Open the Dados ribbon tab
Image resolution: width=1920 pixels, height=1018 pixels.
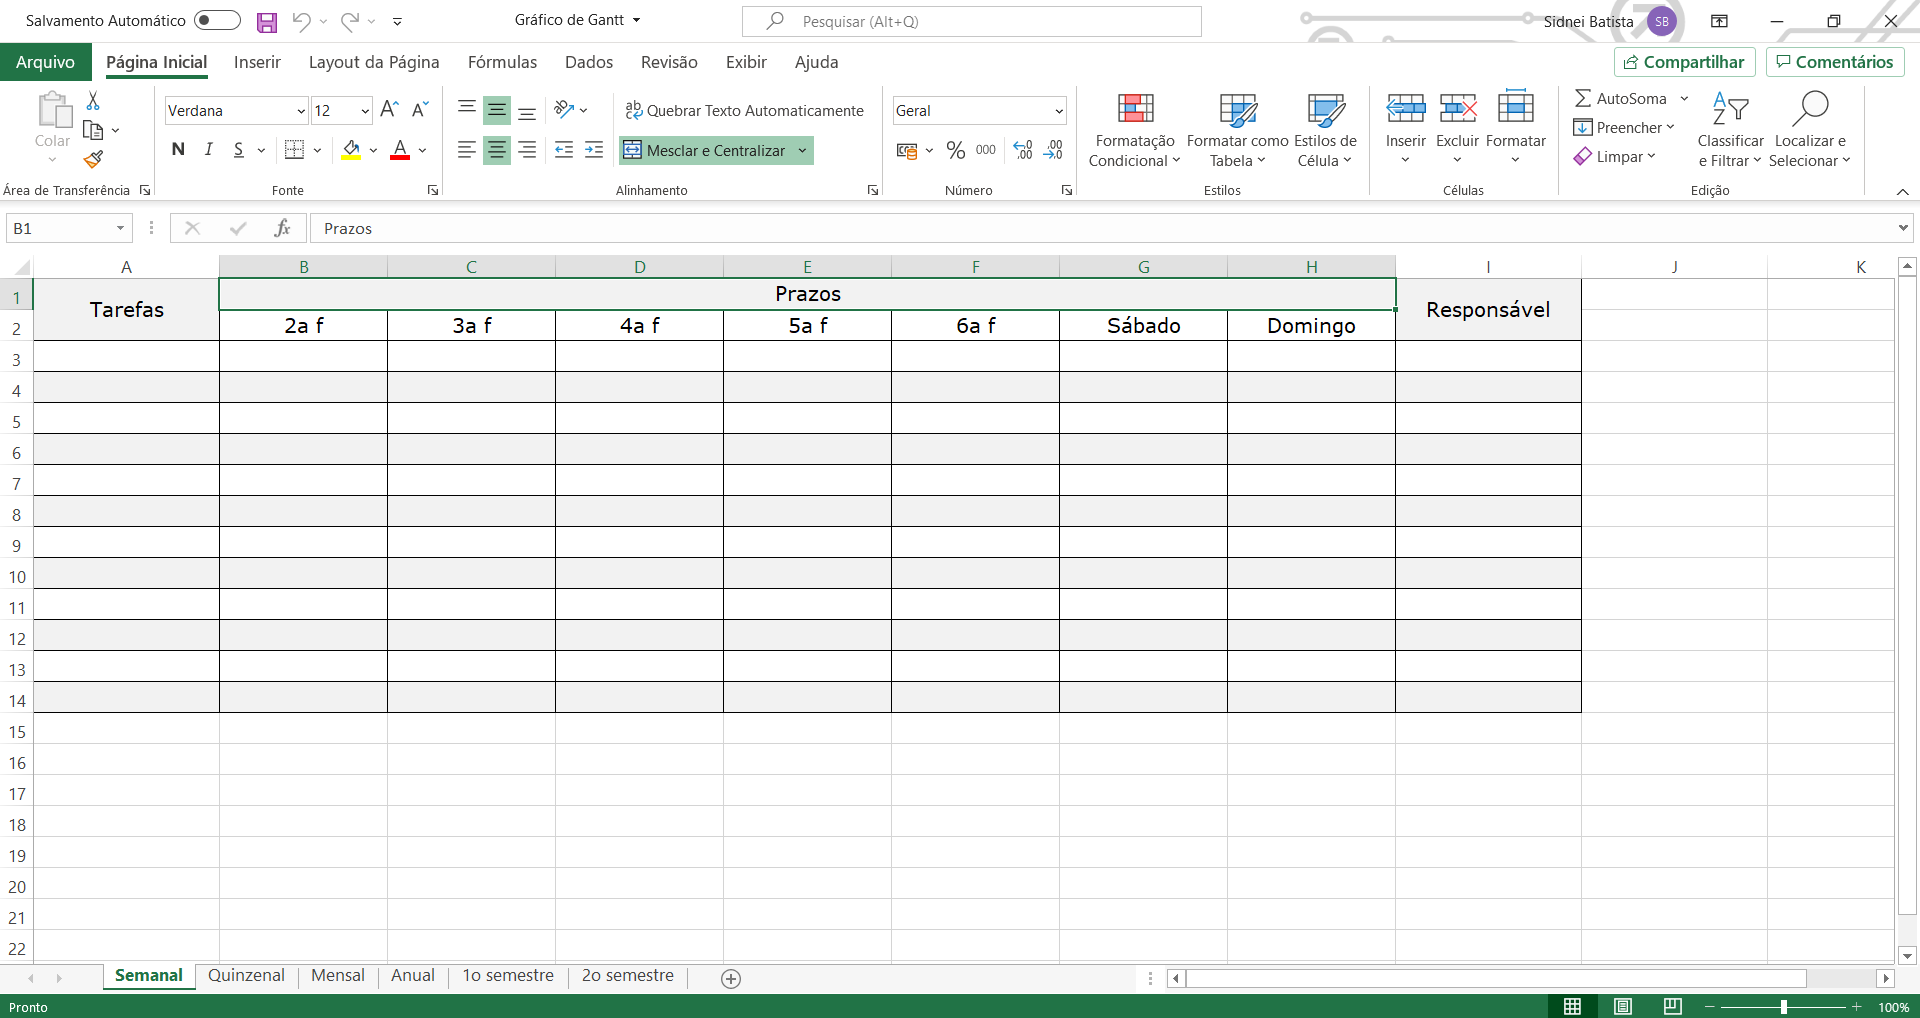(589, 62)
